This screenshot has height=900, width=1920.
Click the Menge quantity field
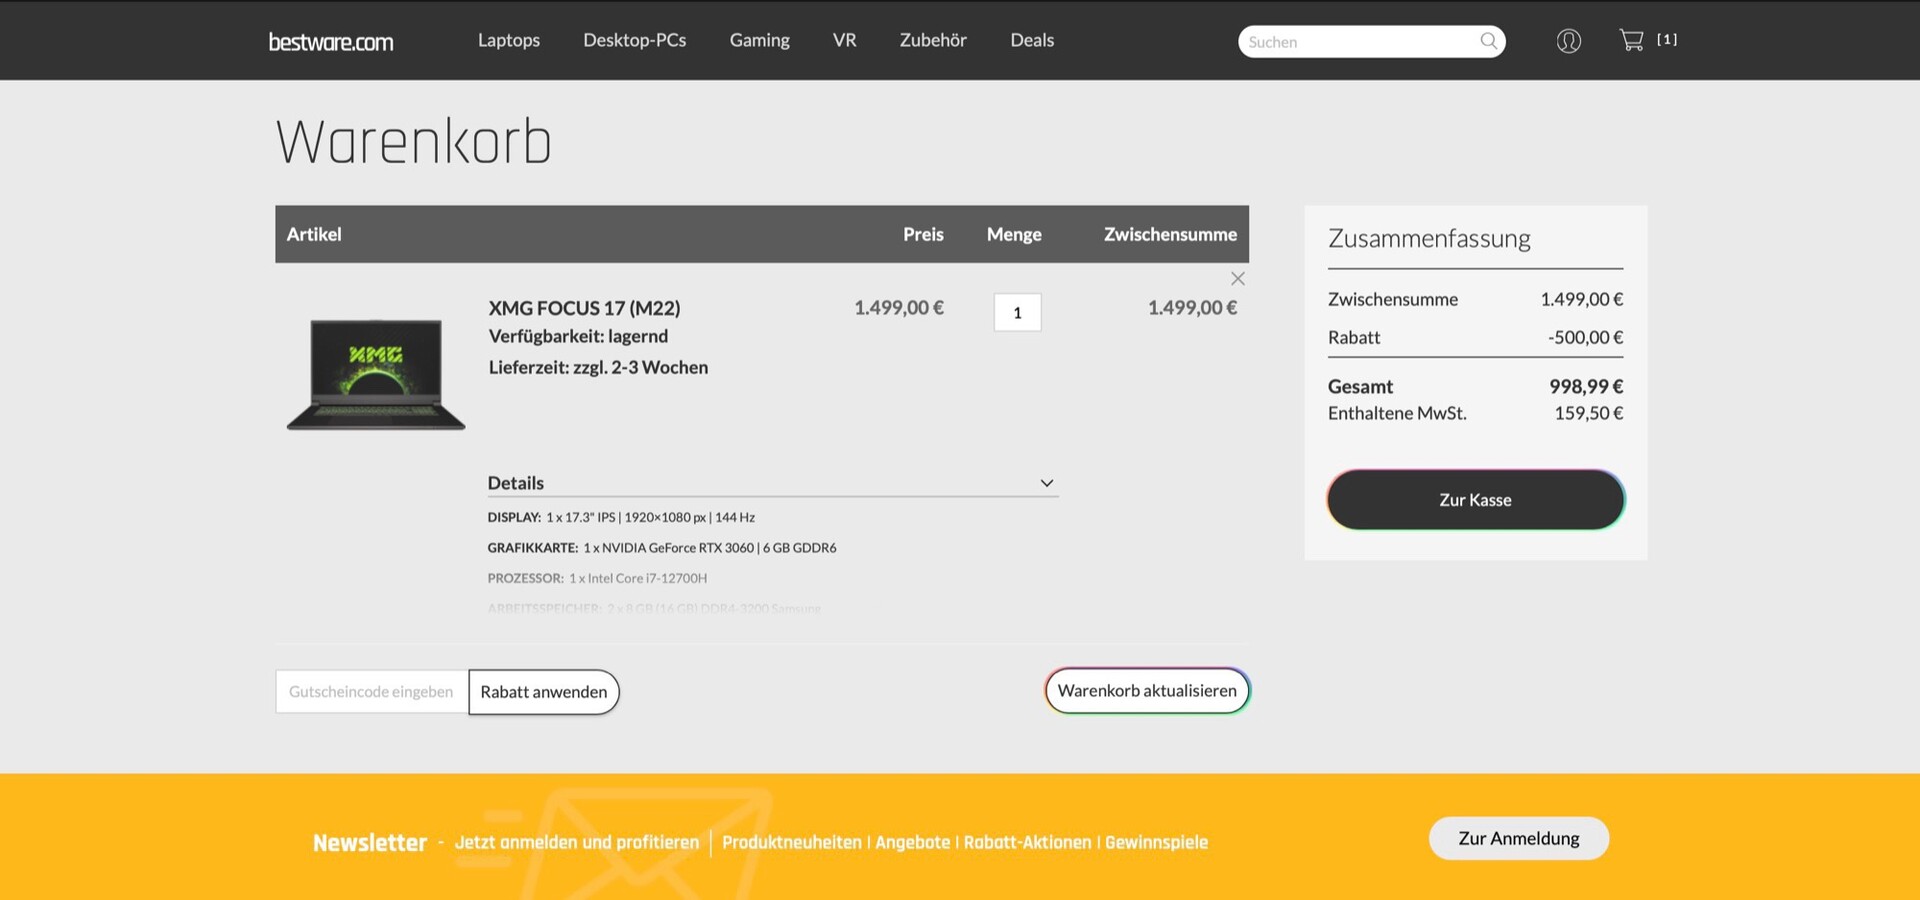tap(1017, 313)
